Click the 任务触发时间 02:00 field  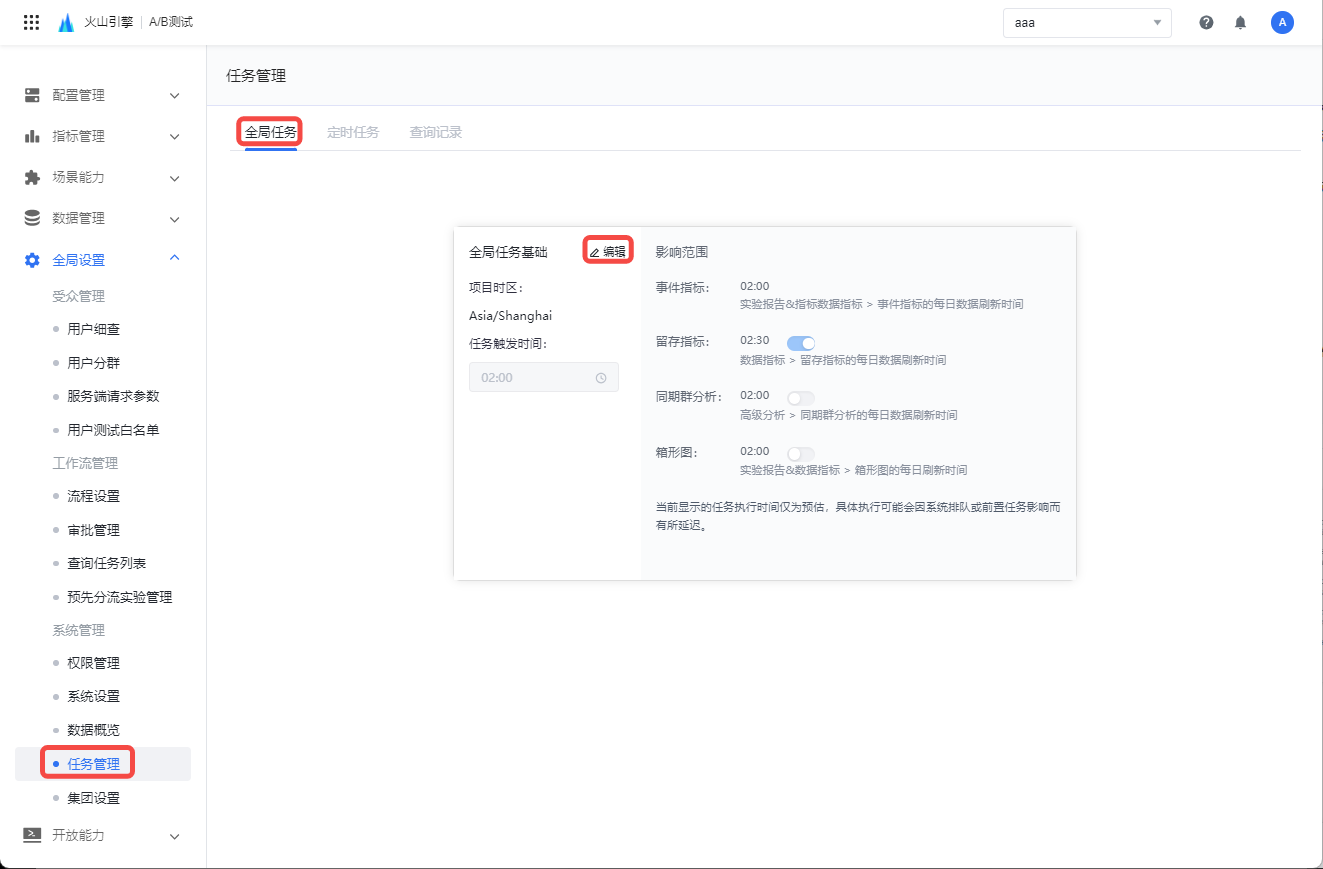[544, 378]
